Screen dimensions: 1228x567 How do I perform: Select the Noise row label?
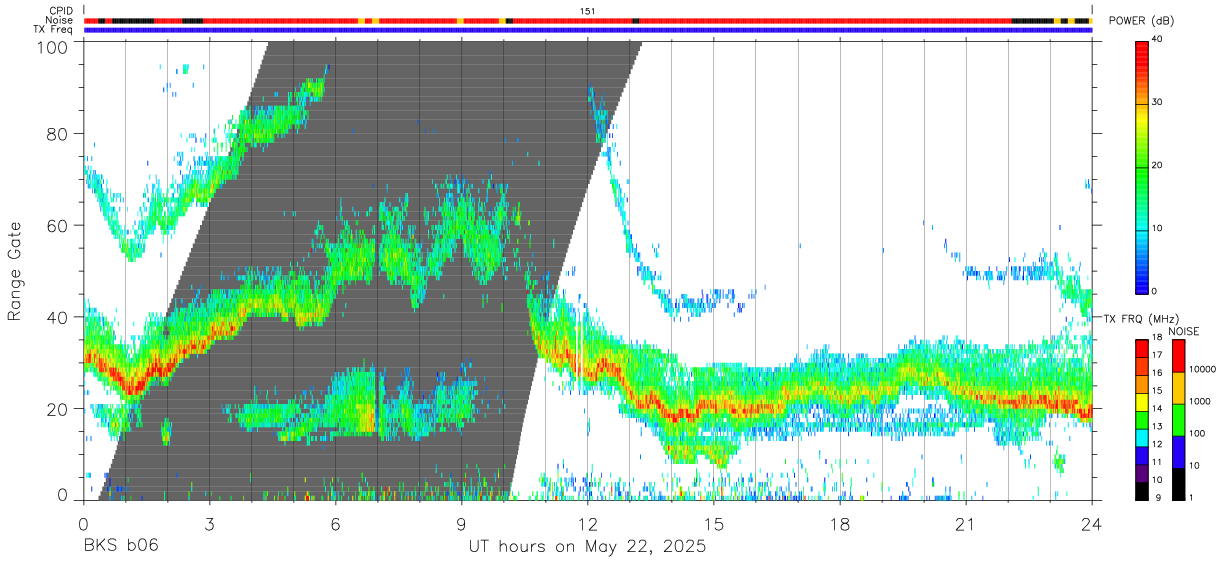[x=59, y=20]
